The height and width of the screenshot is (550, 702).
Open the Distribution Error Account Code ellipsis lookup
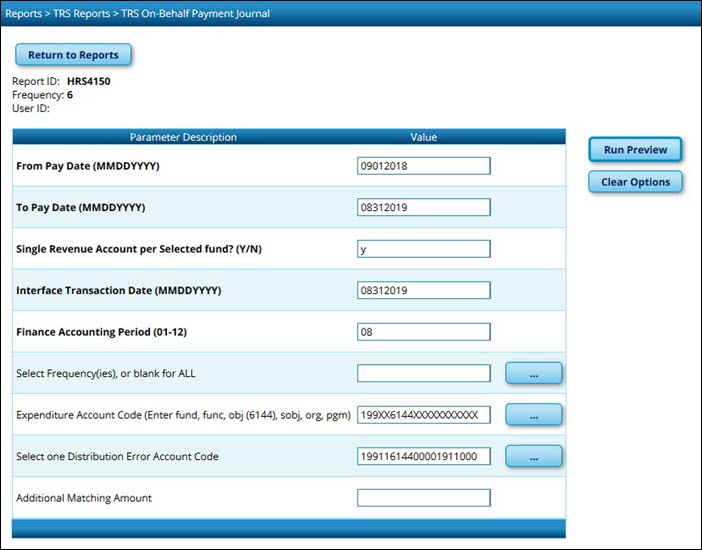[533, 456]
